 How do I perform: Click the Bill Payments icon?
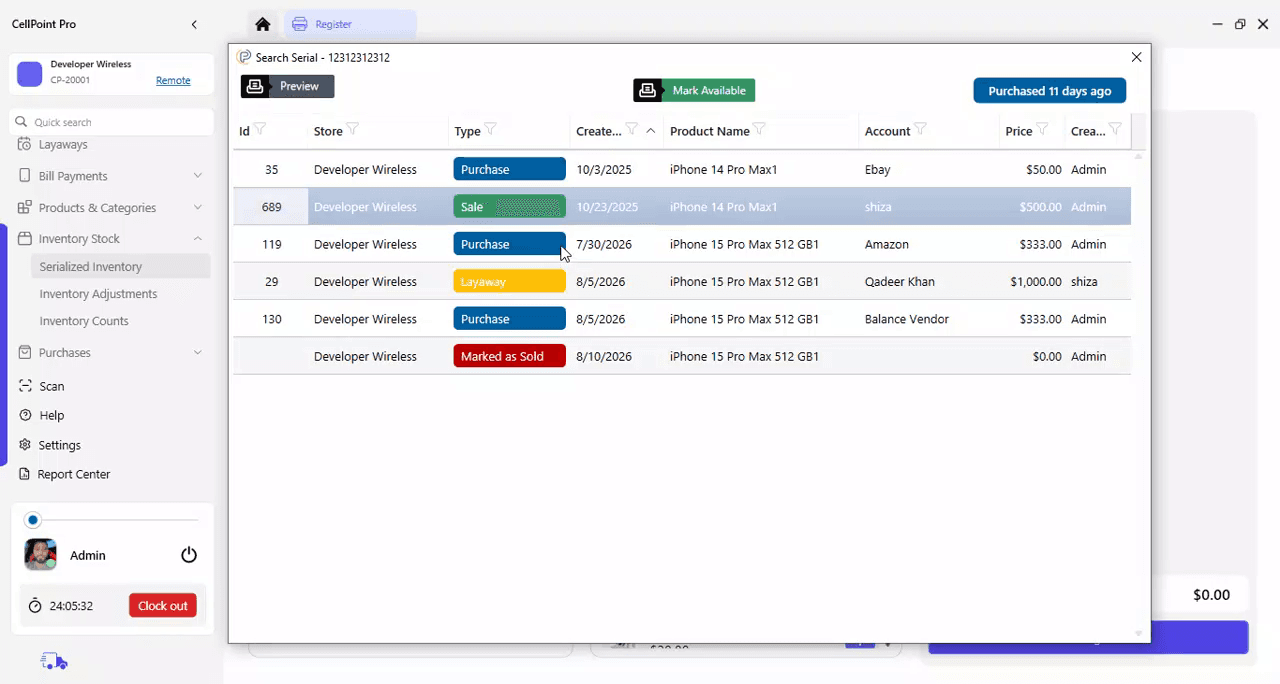[x=25, y=176]
